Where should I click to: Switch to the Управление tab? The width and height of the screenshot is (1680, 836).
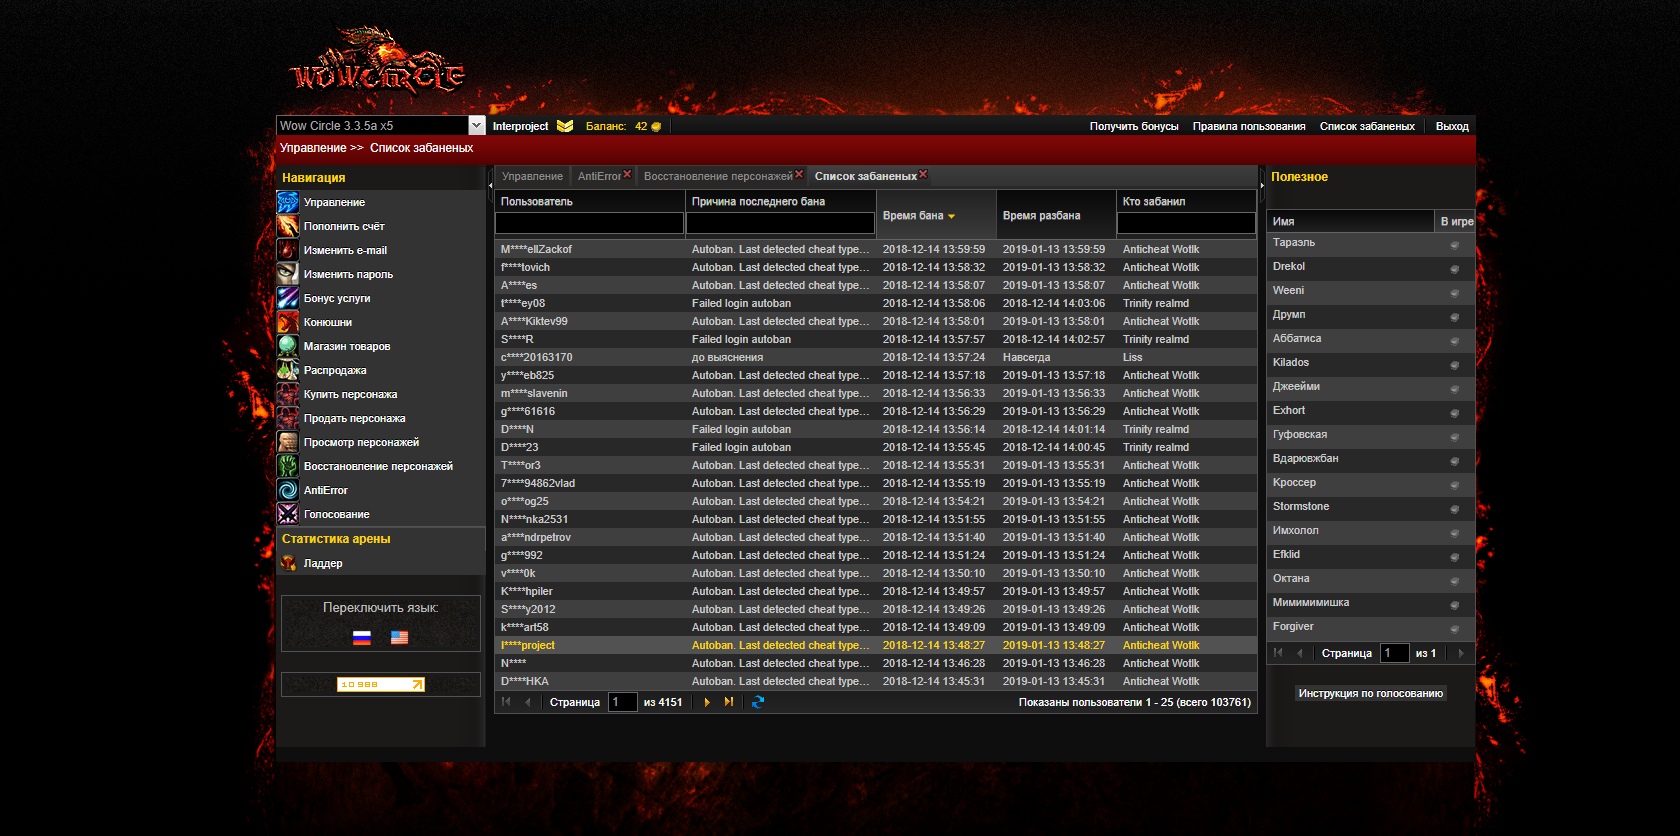click(532, 176)
